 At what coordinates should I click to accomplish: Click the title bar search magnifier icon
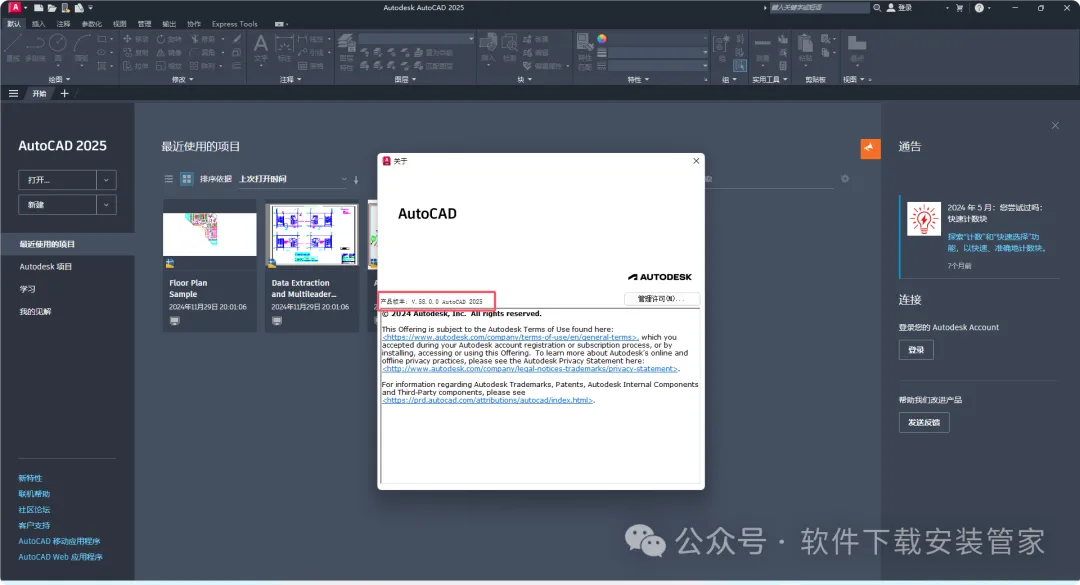(x=877, y=8)
